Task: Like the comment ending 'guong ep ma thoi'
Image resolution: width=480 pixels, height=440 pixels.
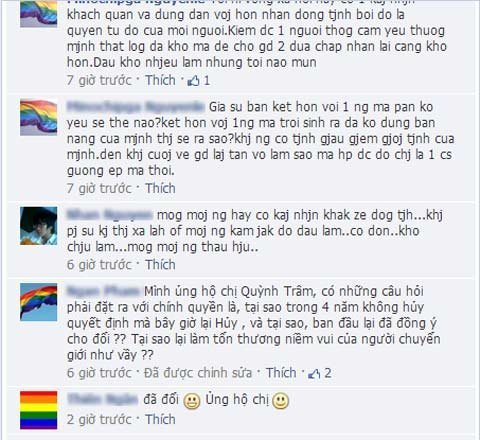Action: coord(160,188)
